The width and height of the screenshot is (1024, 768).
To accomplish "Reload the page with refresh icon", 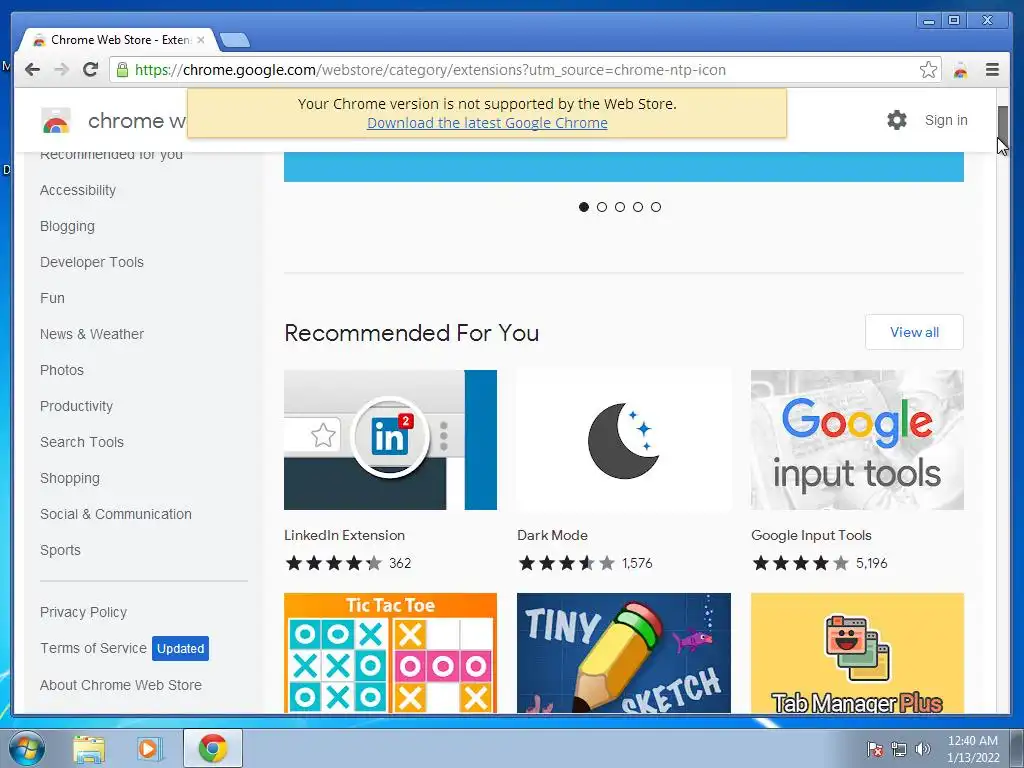I will (90, 70).
